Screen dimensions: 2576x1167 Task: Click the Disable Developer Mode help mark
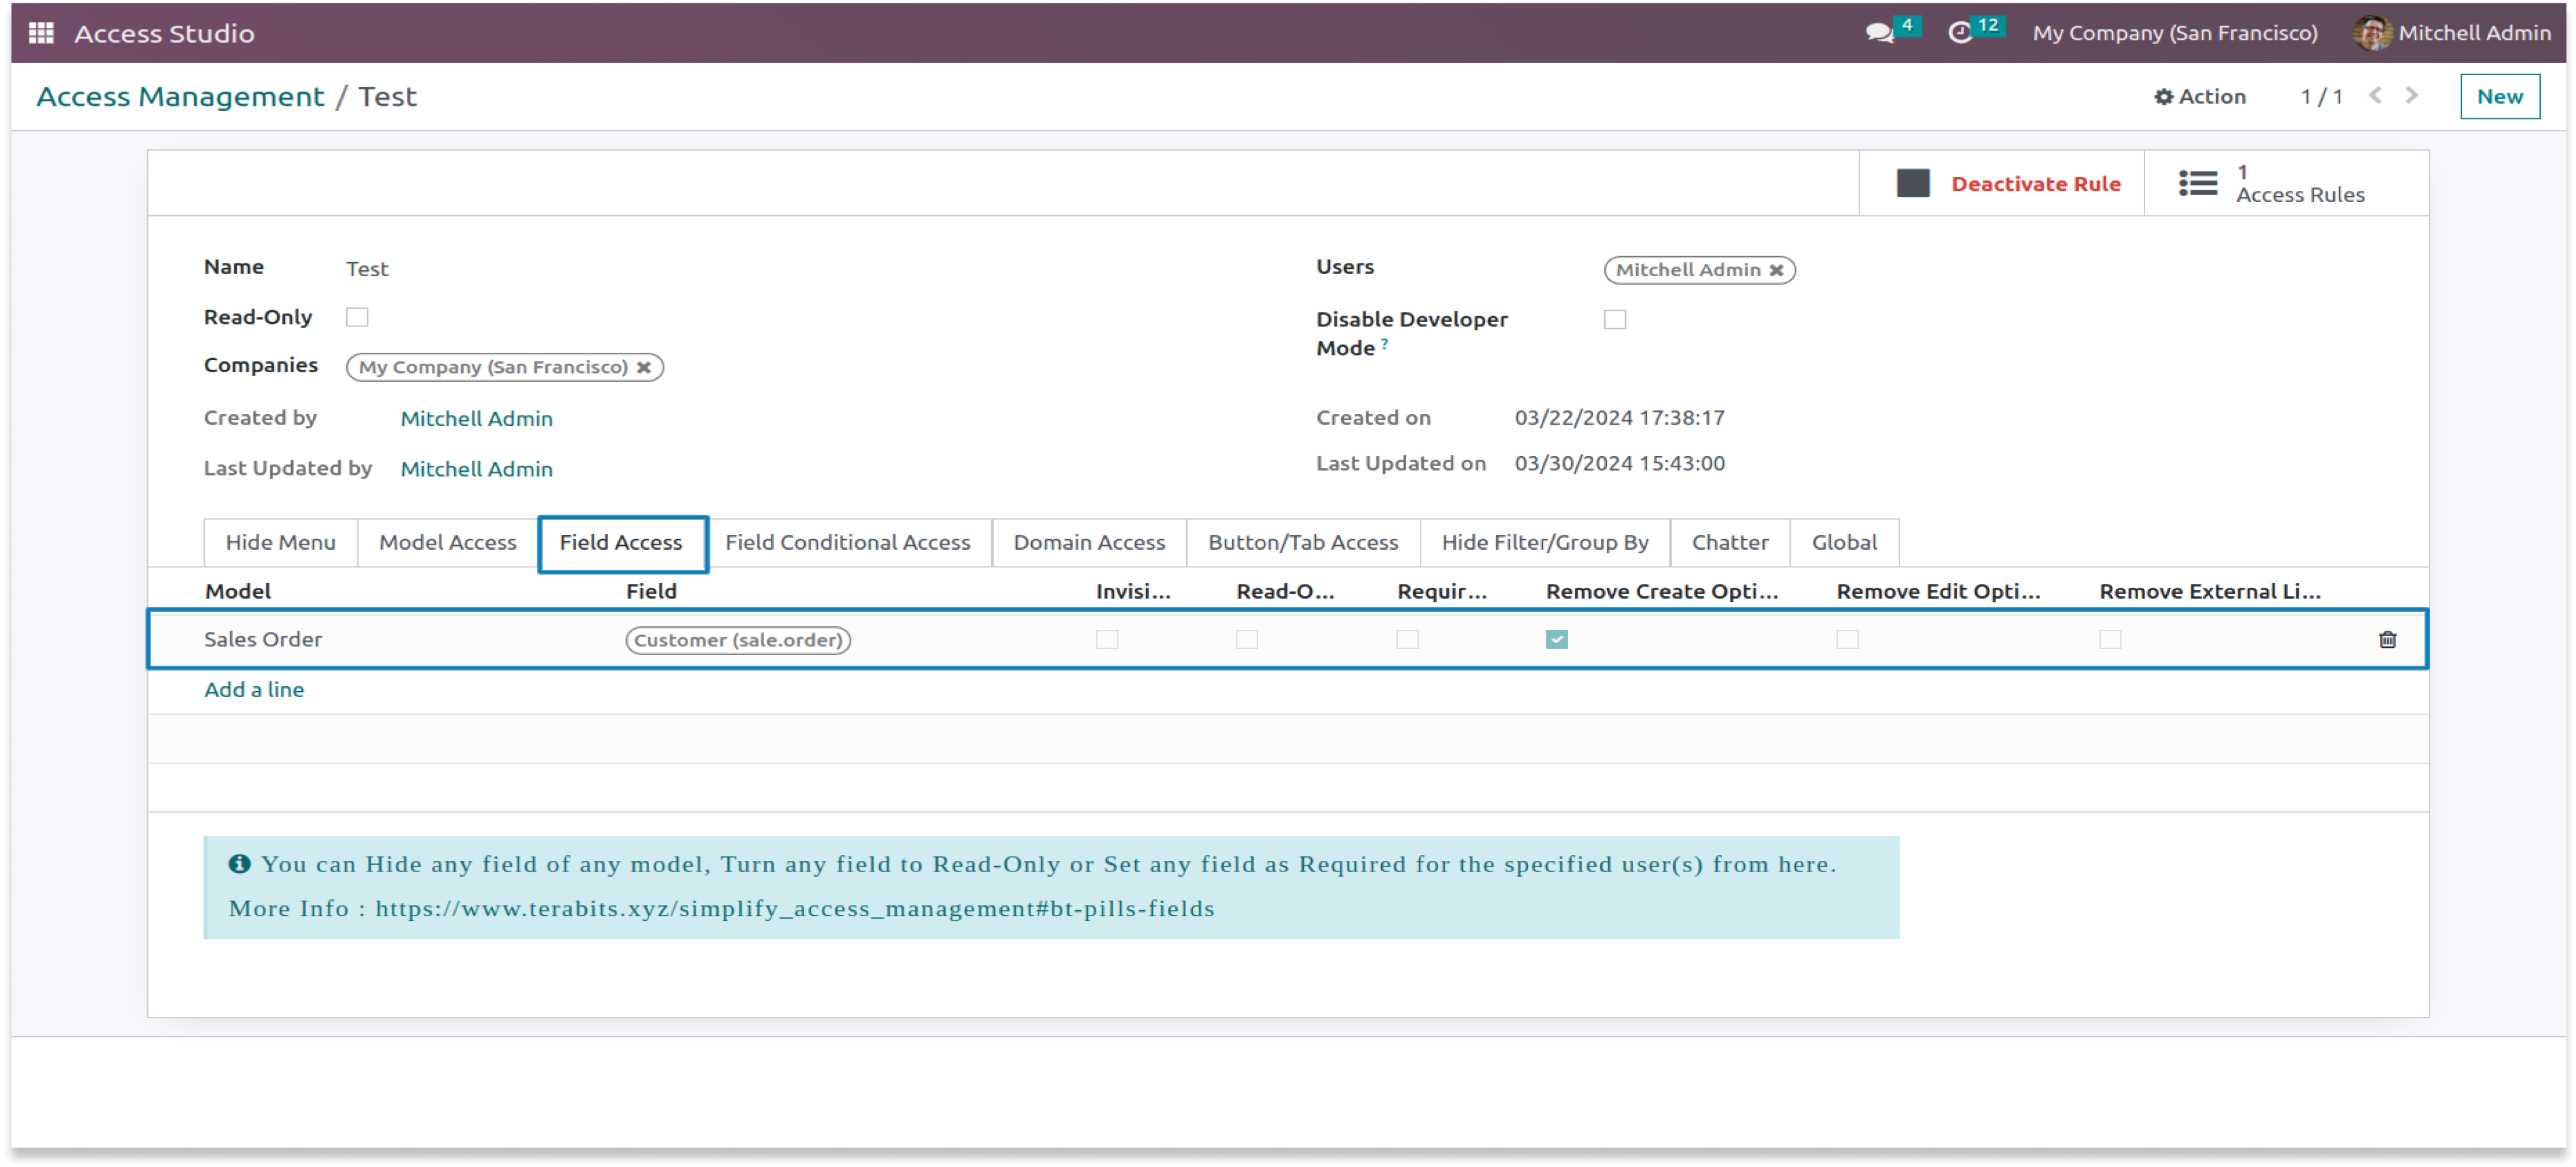[1384, 343]
